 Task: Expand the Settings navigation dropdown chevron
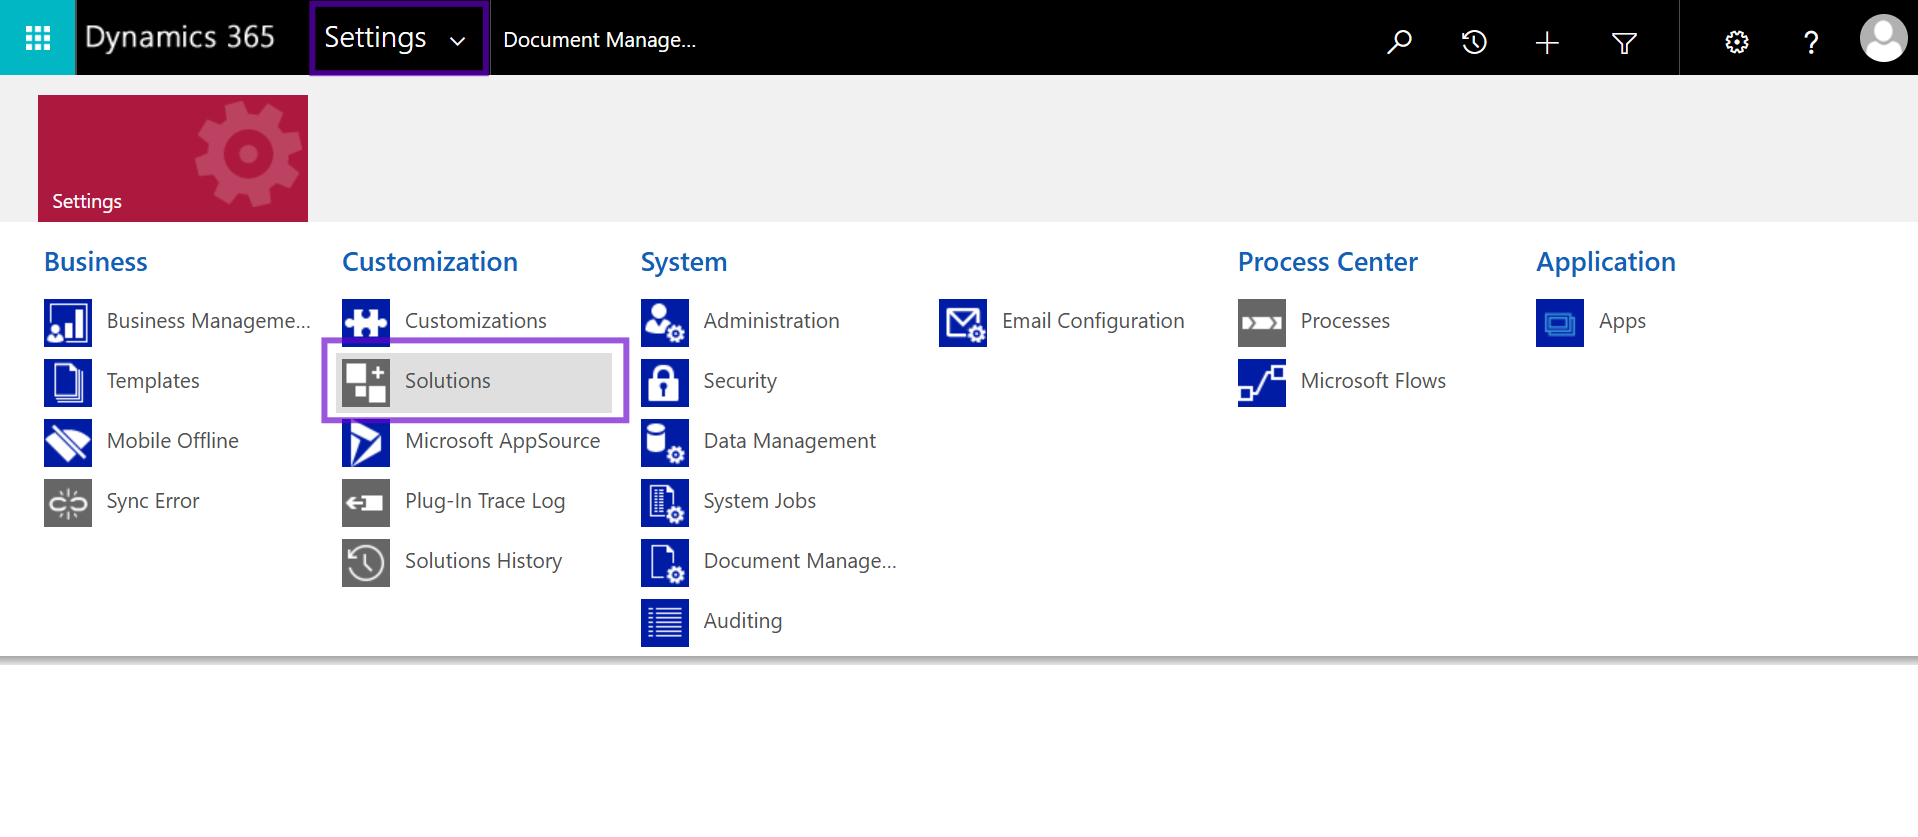tap(457, 41)
